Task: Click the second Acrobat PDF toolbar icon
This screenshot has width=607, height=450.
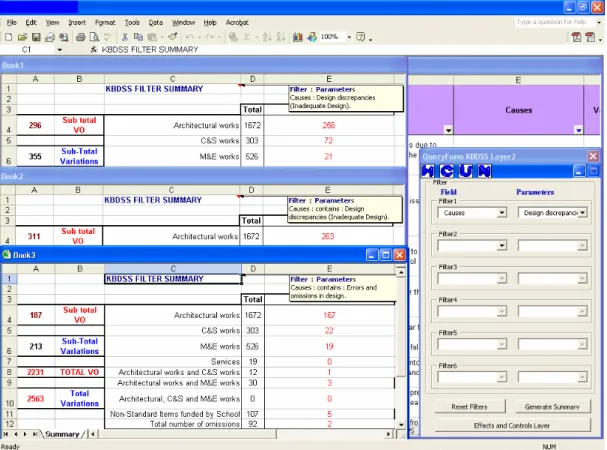Action: (590, 37)
